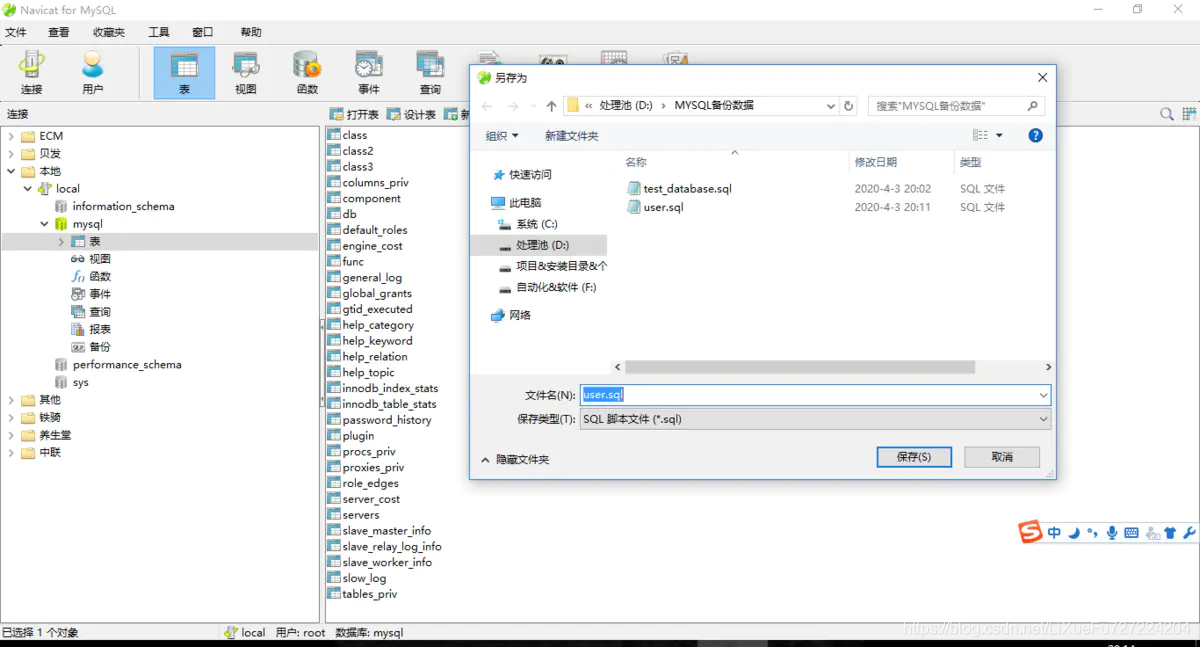Click 新建文件夹 button
The image size is (1200, 647).
(572, 136)
